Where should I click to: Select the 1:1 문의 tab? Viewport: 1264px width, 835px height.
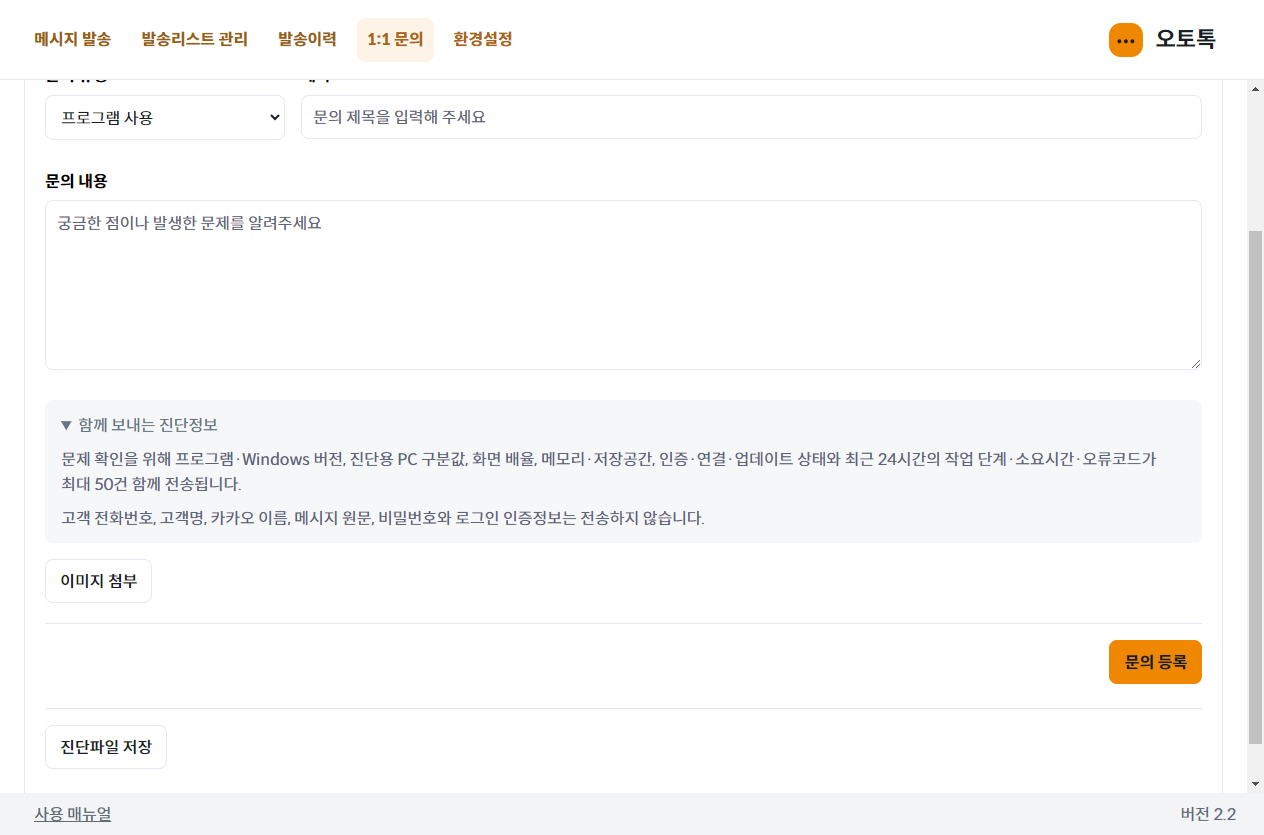click(395, 40)
